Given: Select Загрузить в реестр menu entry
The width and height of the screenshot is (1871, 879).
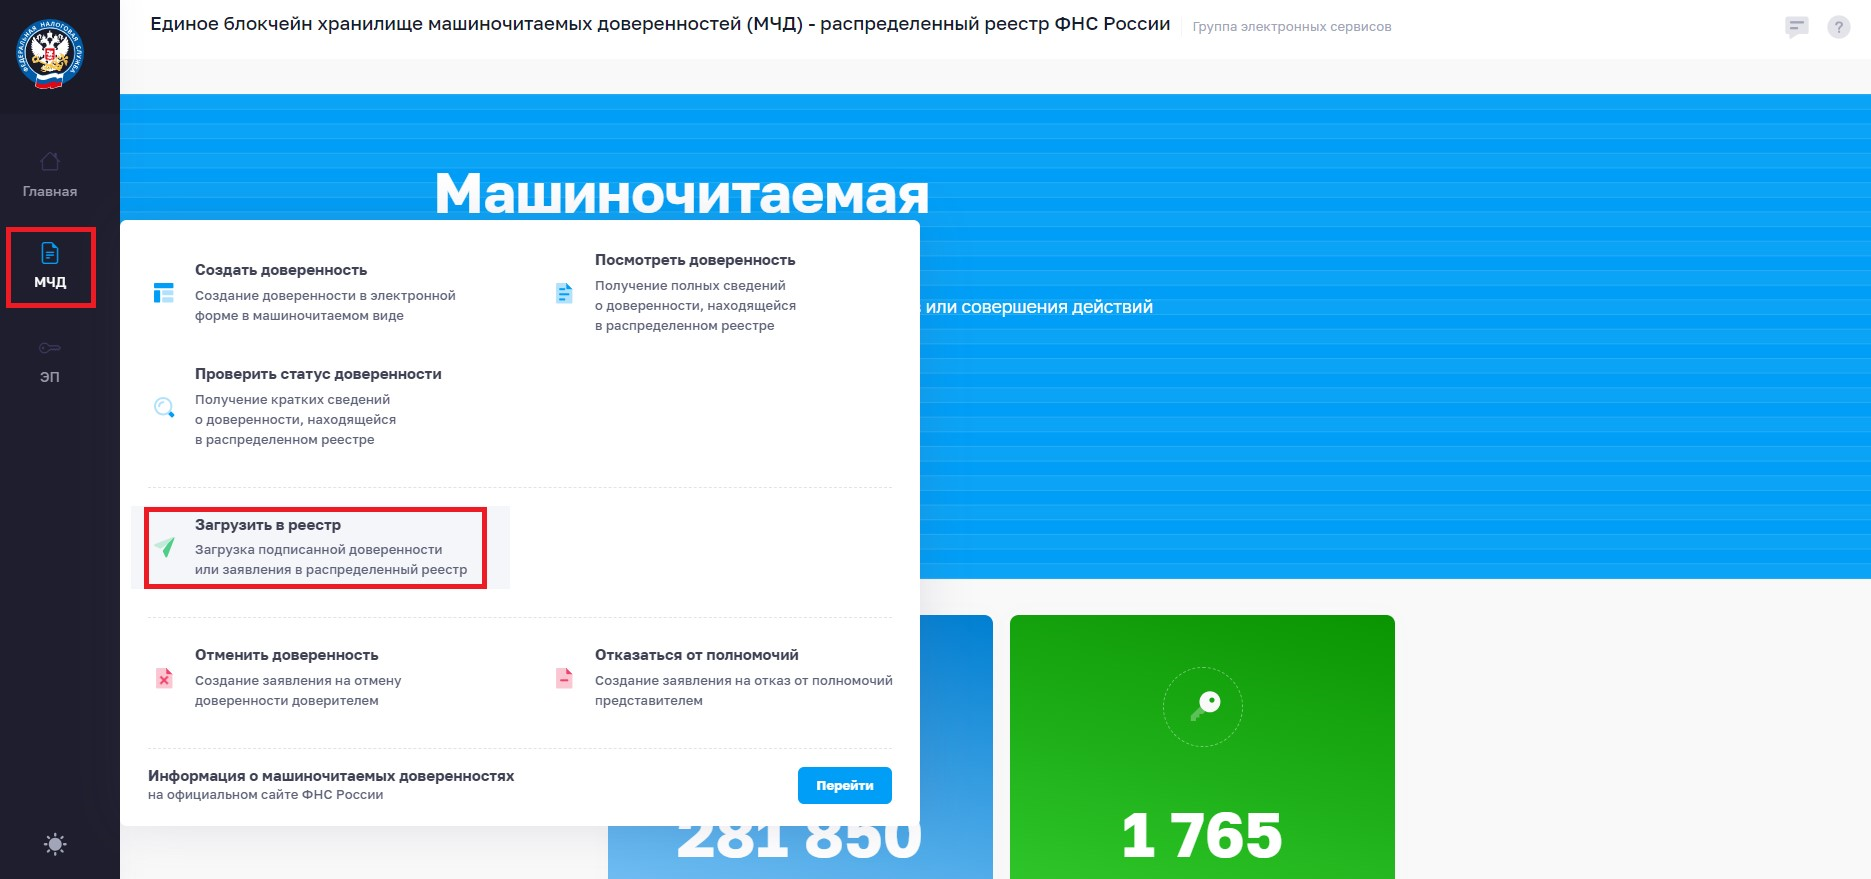Looking at the screenshot, I should pos(268,525).
